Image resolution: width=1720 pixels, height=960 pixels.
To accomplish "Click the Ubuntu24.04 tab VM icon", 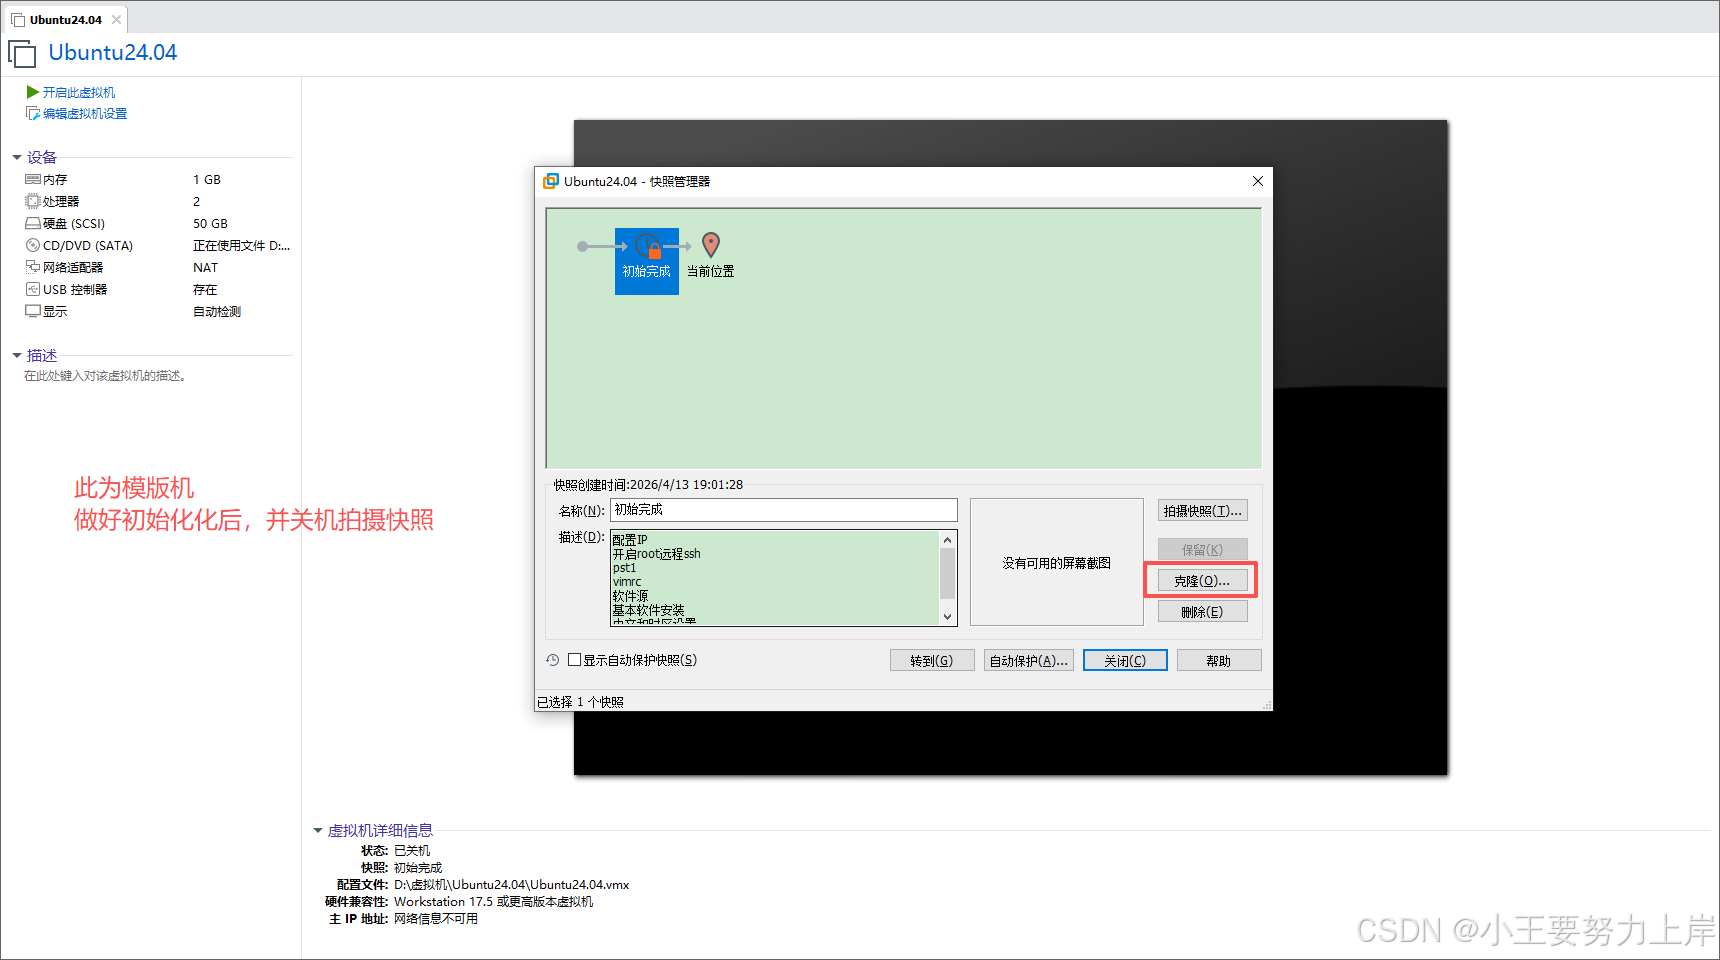I will pyautogui.click(x=18, y=20).
